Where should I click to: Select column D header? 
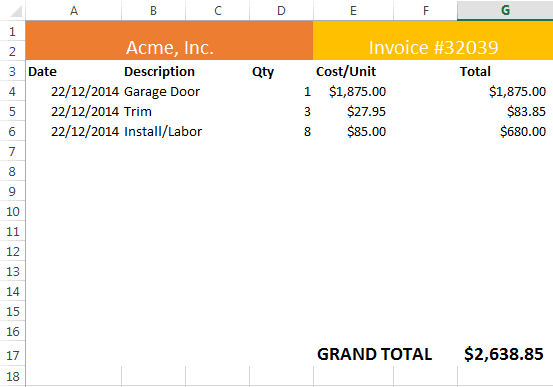pyautogui.click(x=281, y=11)
